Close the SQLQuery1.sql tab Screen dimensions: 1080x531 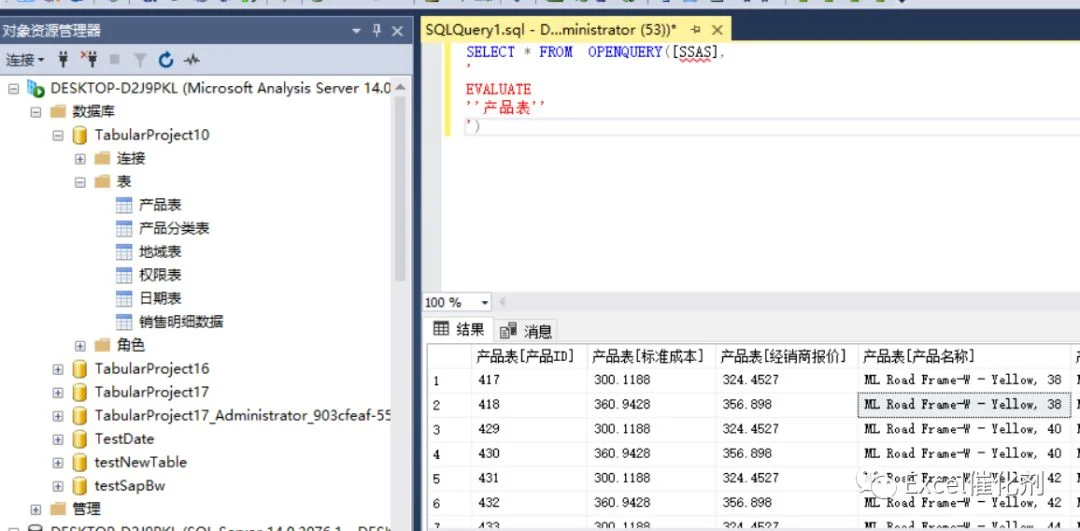pyautogui.click(x=717, y=30)
